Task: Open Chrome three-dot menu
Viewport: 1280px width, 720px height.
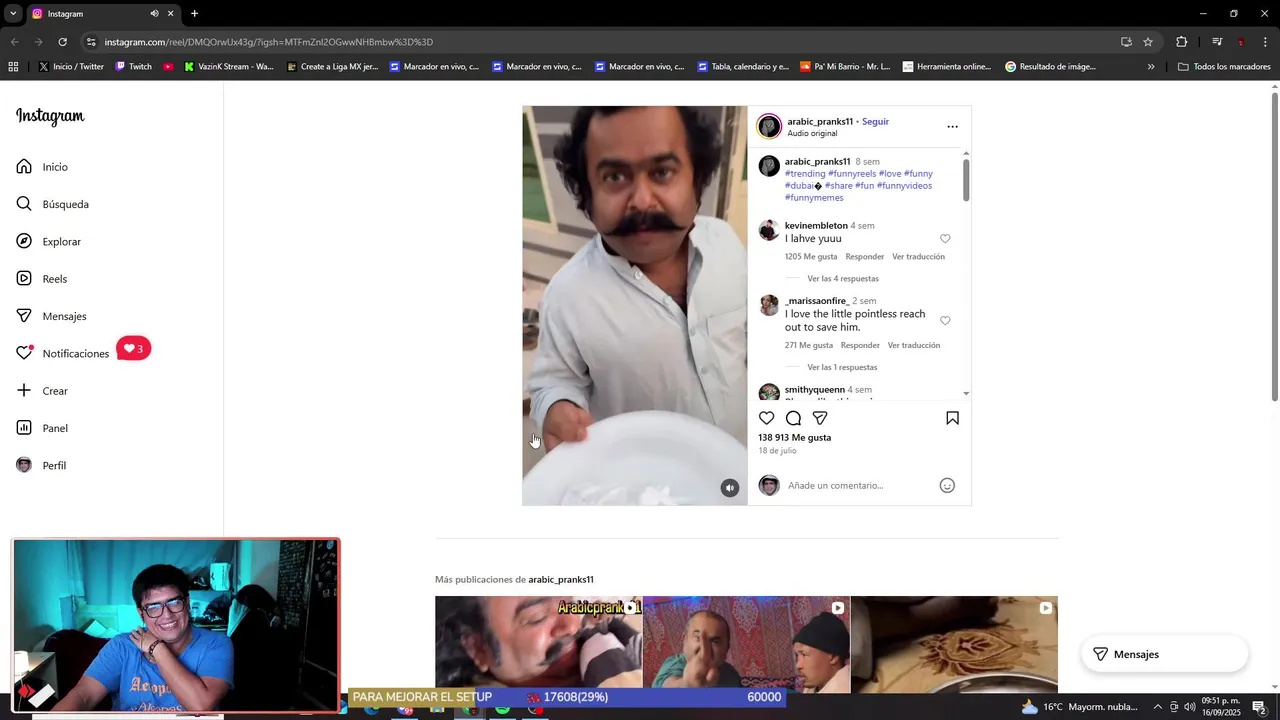Action: (1266, 42)
